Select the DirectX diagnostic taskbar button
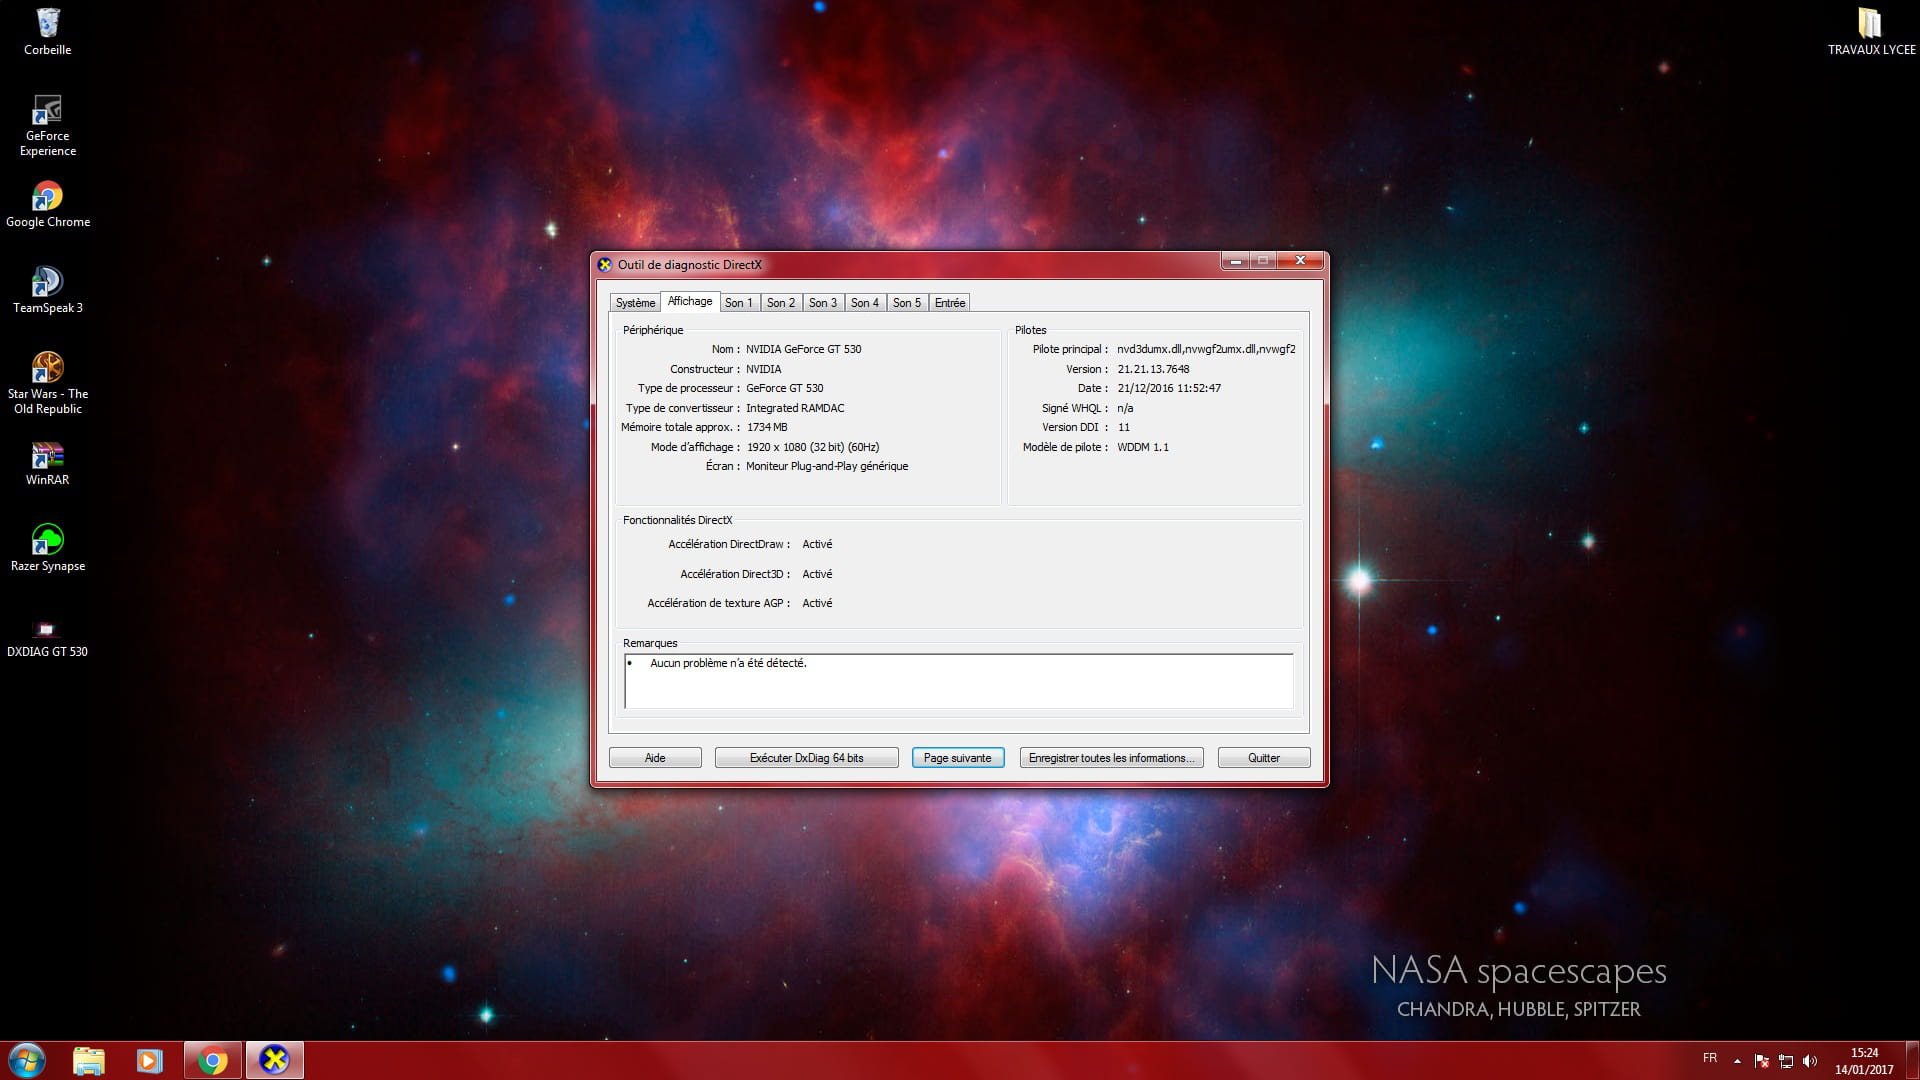The height and width of the screenshot is (1080, 1920). [274, 1060]
